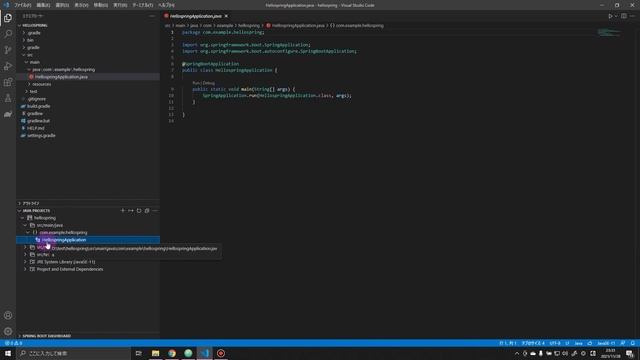Open the Explorer view in activity bar
This screenshot has width=640, height=360.
pyautogui.click(x=8, y=18)
